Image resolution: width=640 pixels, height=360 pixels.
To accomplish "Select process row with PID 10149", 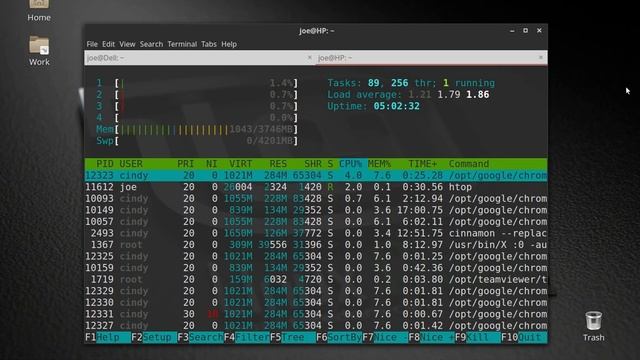I will coord(316,210).
